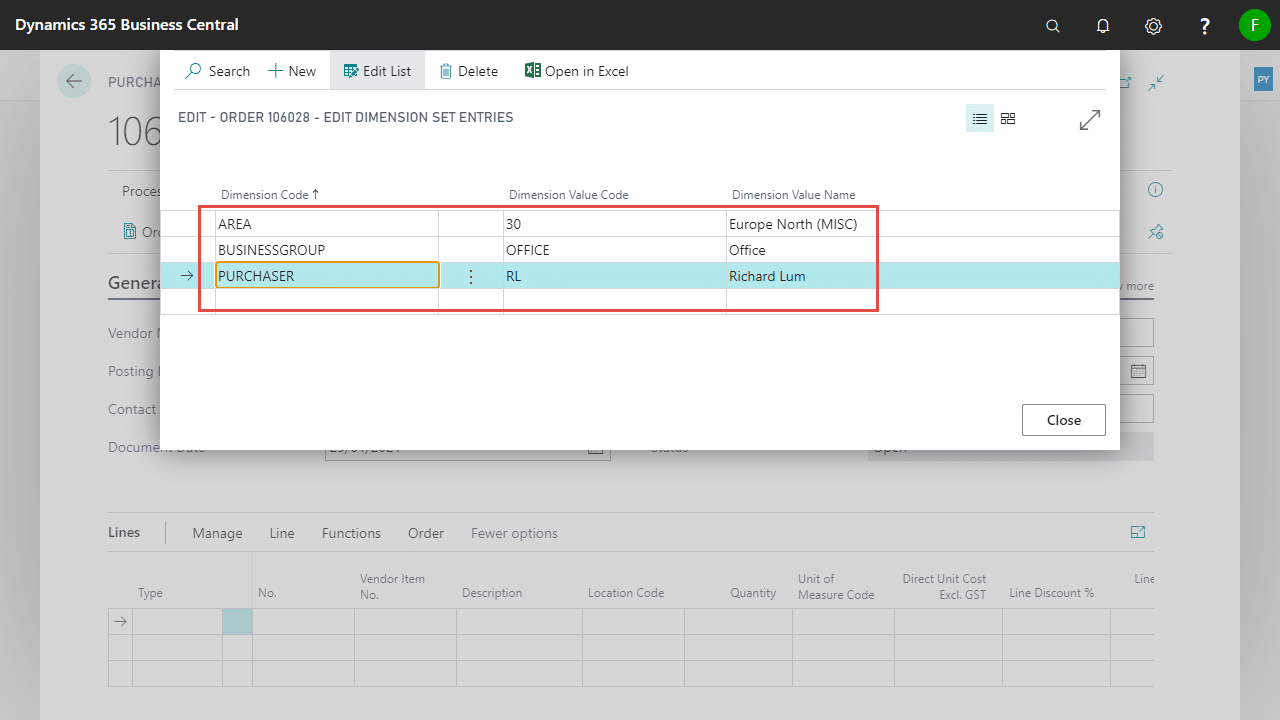Close the dimension set entries dialog
Screen dimensions: 1280x720
click(1063, 419)
